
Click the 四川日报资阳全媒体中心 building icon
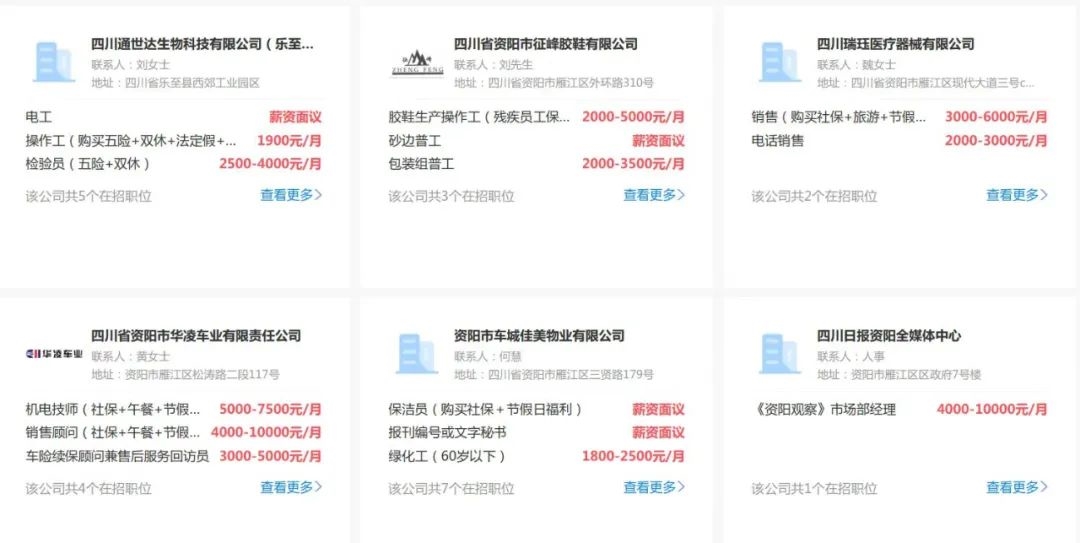click(780, 354)
